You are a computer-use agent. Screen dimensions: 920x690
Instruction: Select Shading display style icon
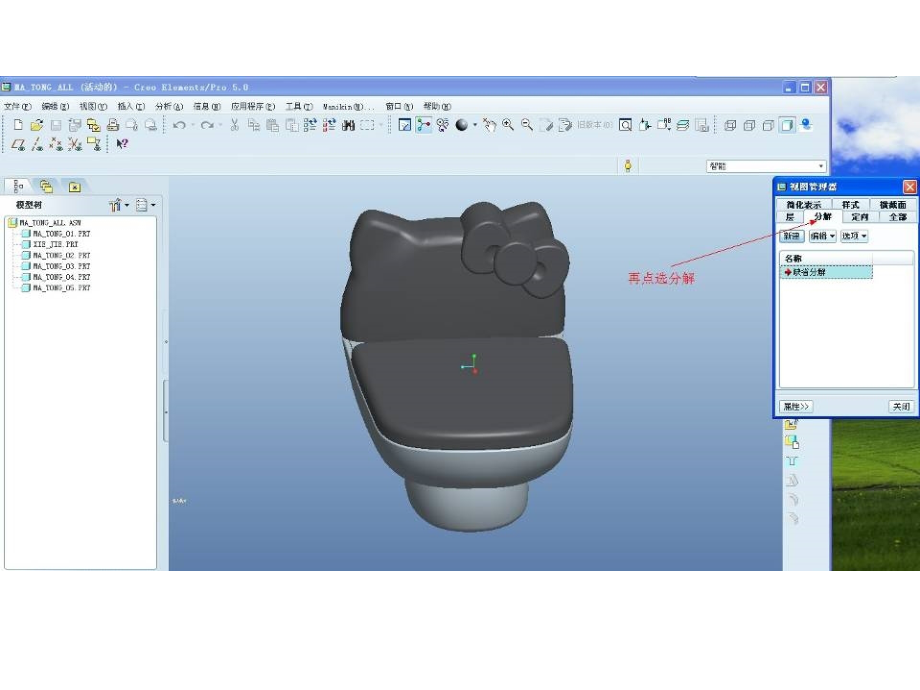coord(787,125)
